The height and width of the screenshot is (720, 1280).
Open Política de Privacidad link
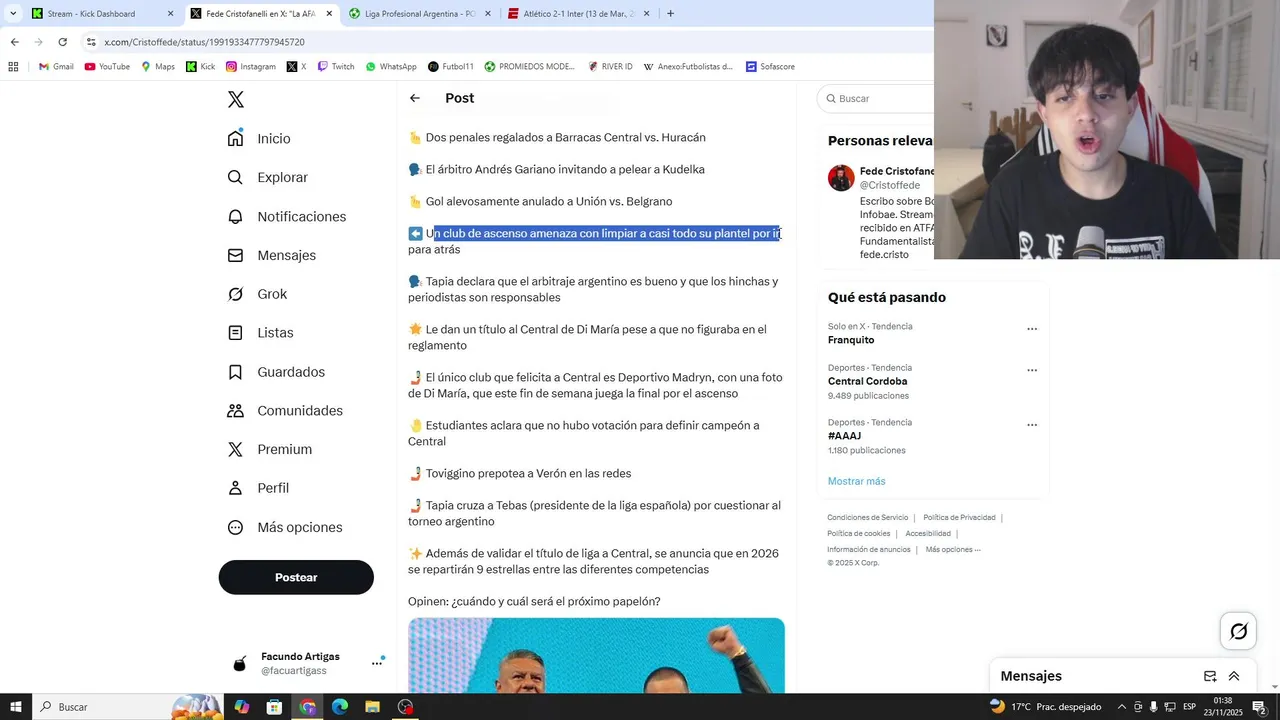[959, 518]
